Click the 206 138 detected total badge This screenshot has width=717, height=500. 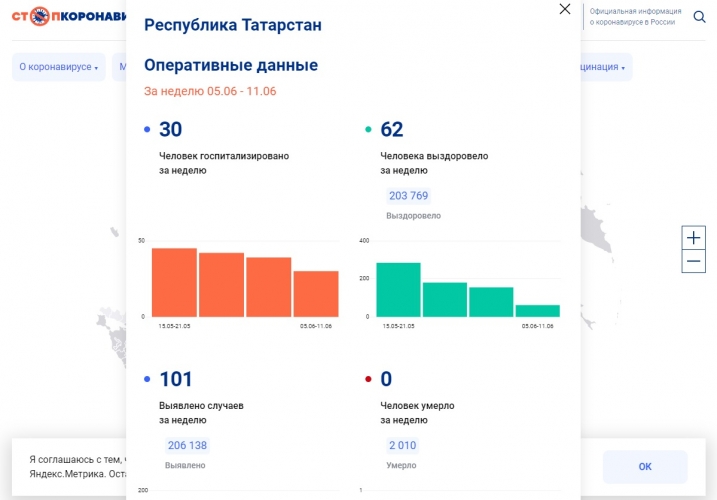pos(186,446)
